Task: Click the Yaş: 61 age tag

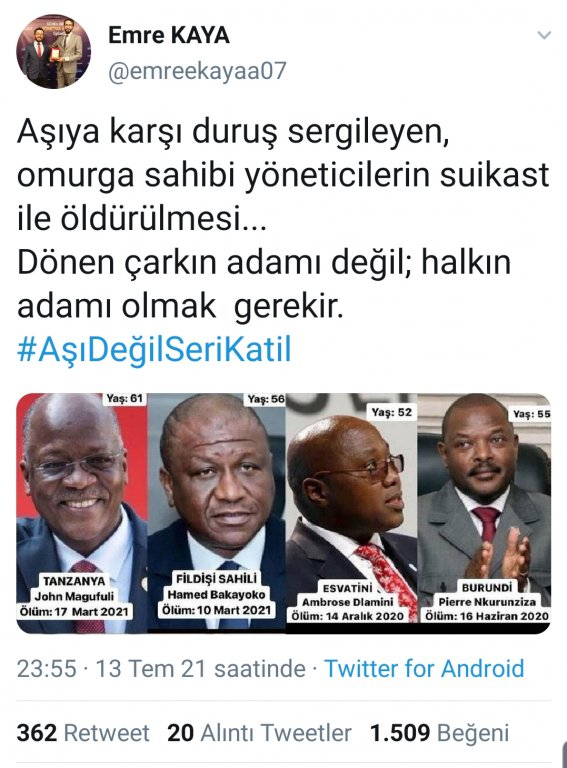Action: coord(125,399)
